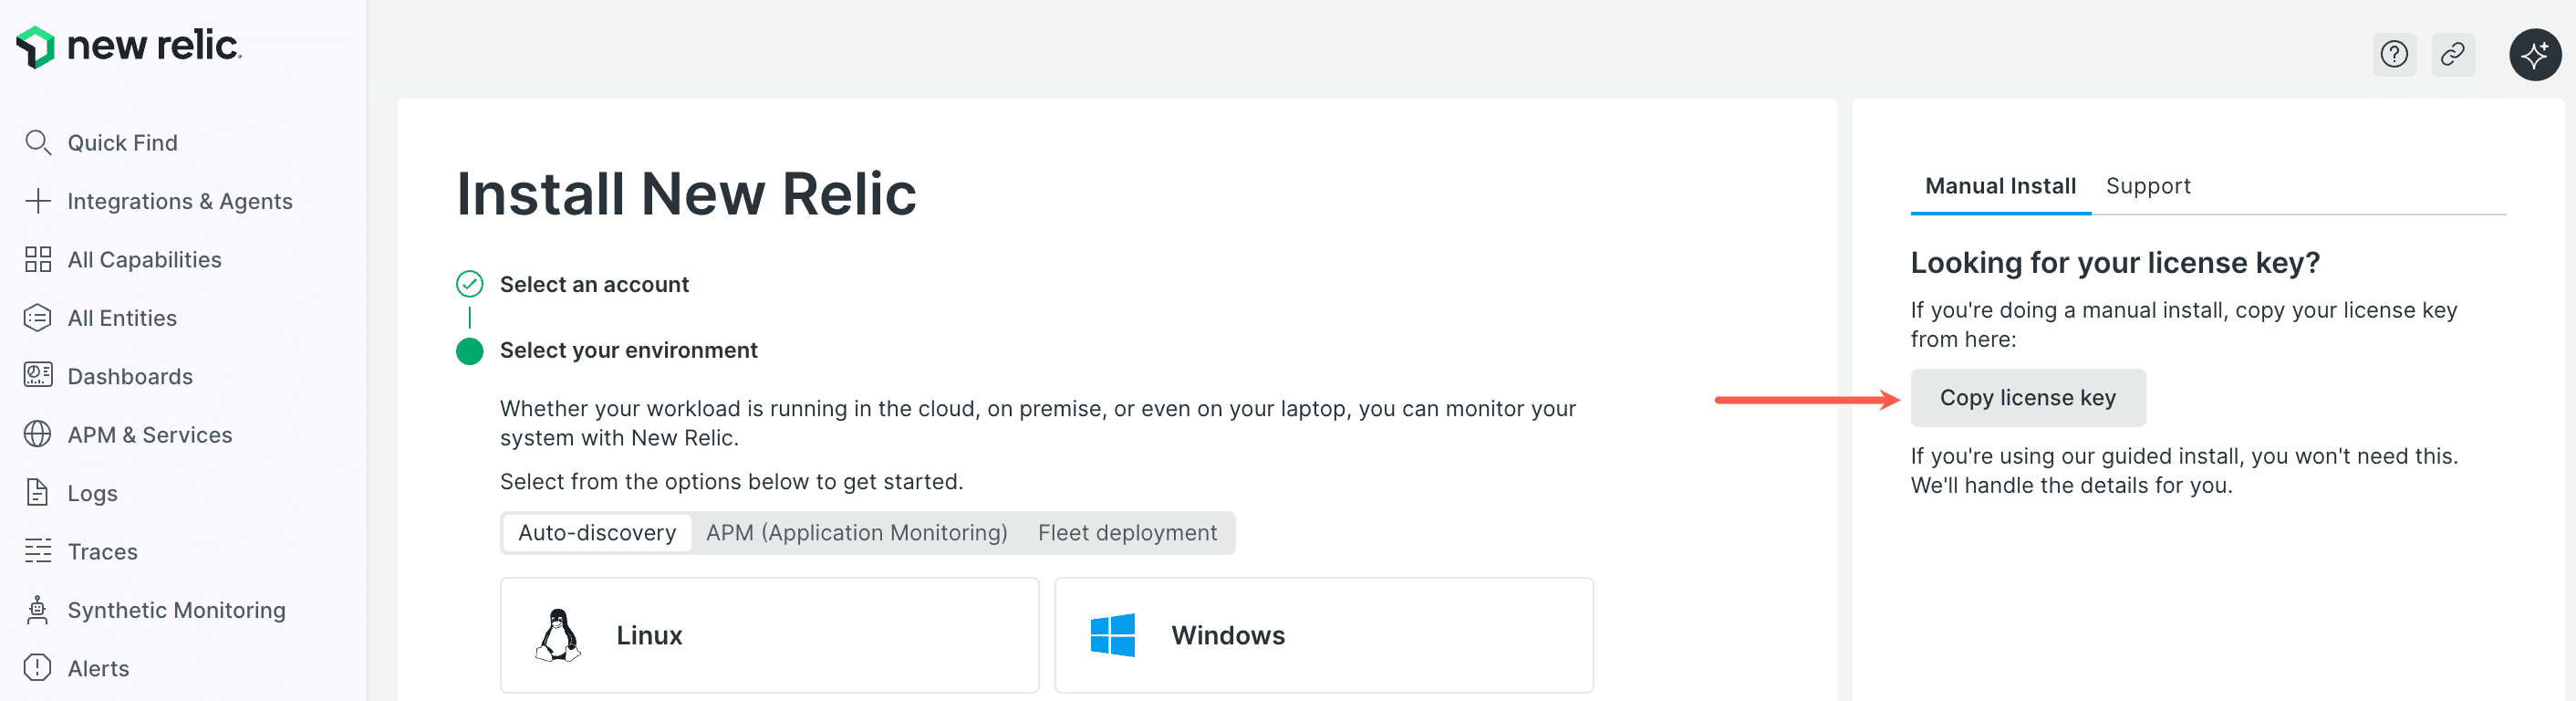Open Alerts from sidebar

pyautogui.click(x=98, y=668)
